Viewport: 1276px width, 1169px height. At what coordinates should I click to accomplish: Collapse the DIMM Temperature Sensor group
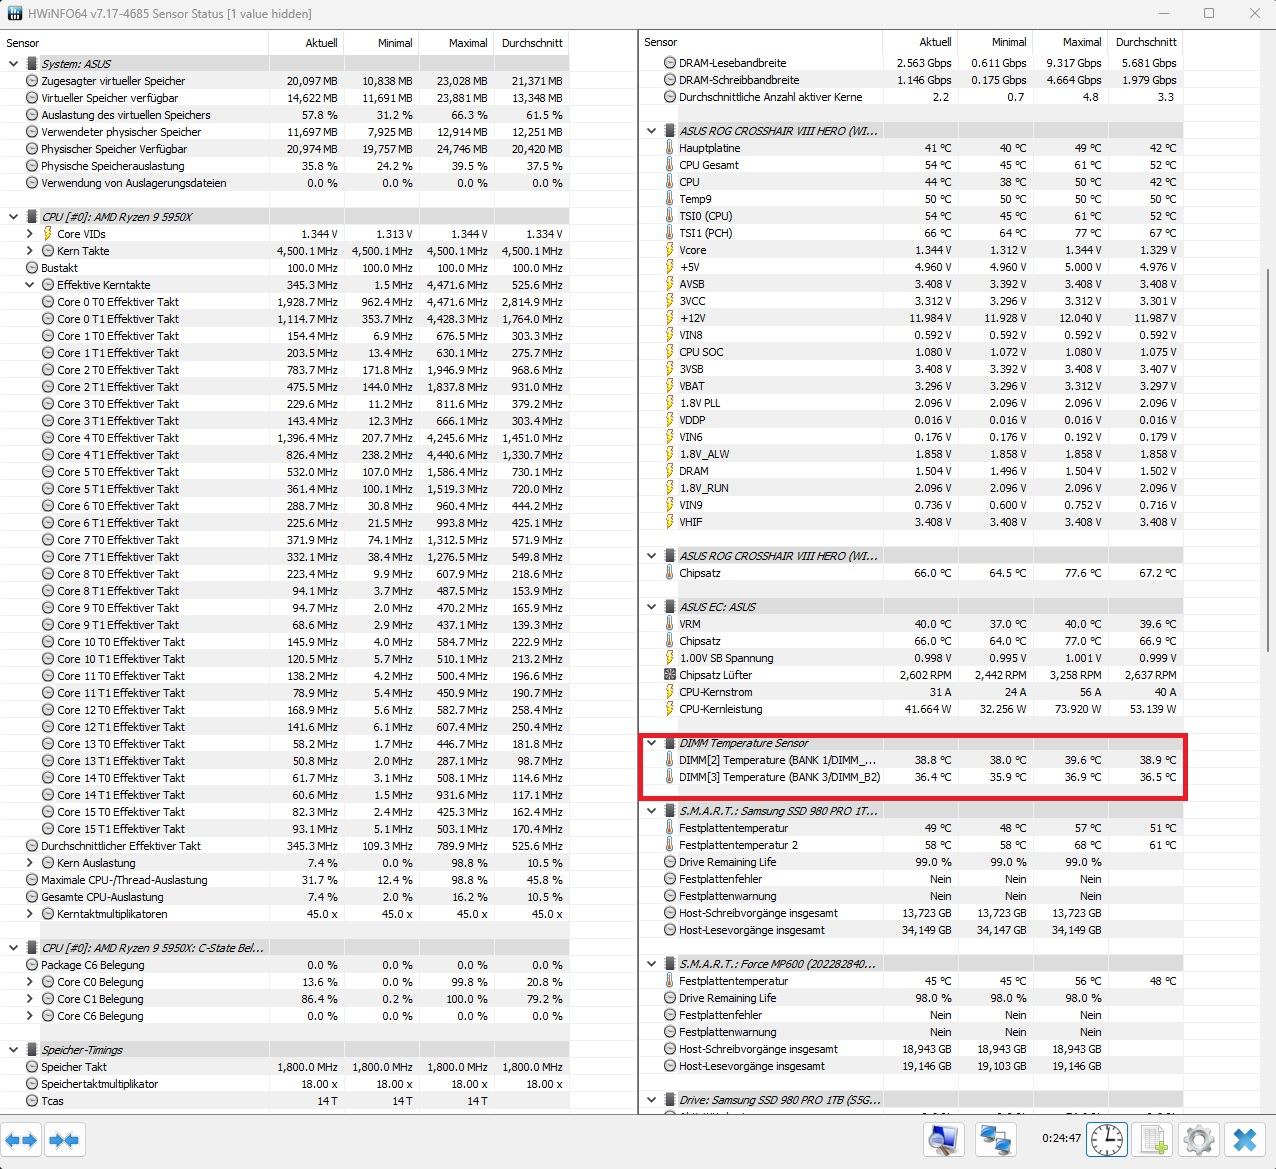652,743
